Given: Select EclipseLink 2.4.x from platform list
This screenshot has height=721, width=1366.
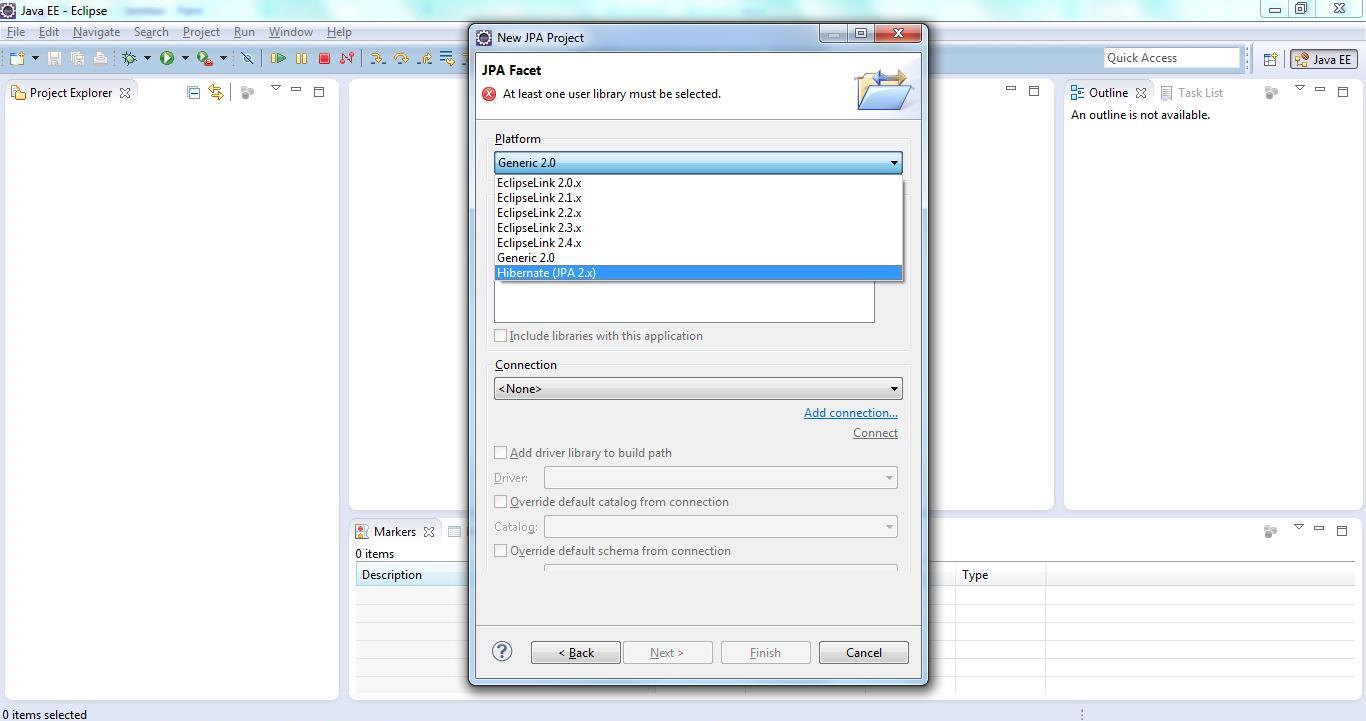Looking at the screenshot, I should click(698, 243).
